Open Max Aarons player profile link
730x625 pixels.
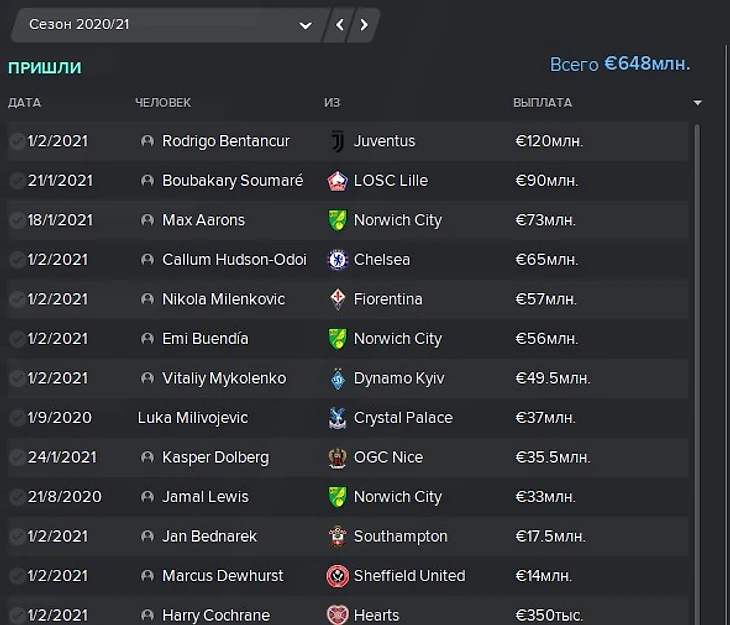point(203,220)
